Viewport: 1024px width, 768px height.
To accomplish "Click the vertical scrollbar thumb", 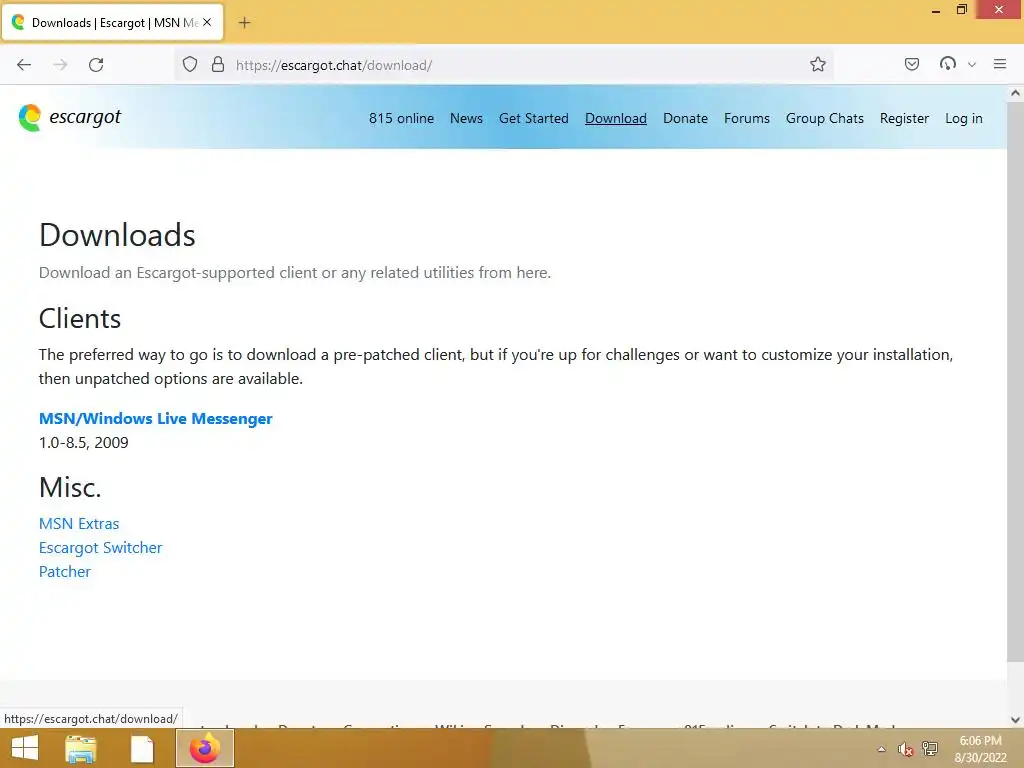I will [x=1015, y=380].
